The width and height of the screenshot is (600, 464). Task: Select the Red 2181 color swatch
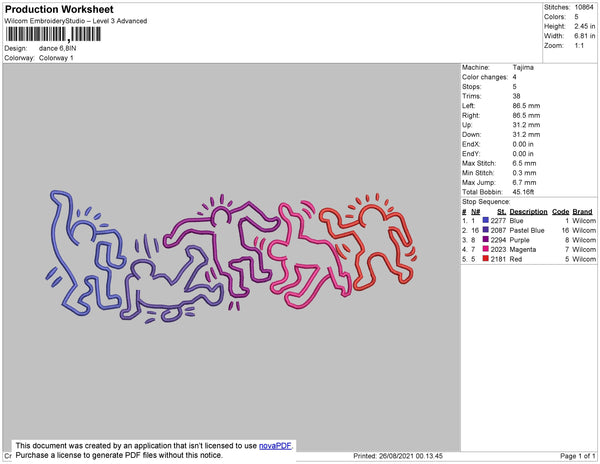(x=486, y=259)
